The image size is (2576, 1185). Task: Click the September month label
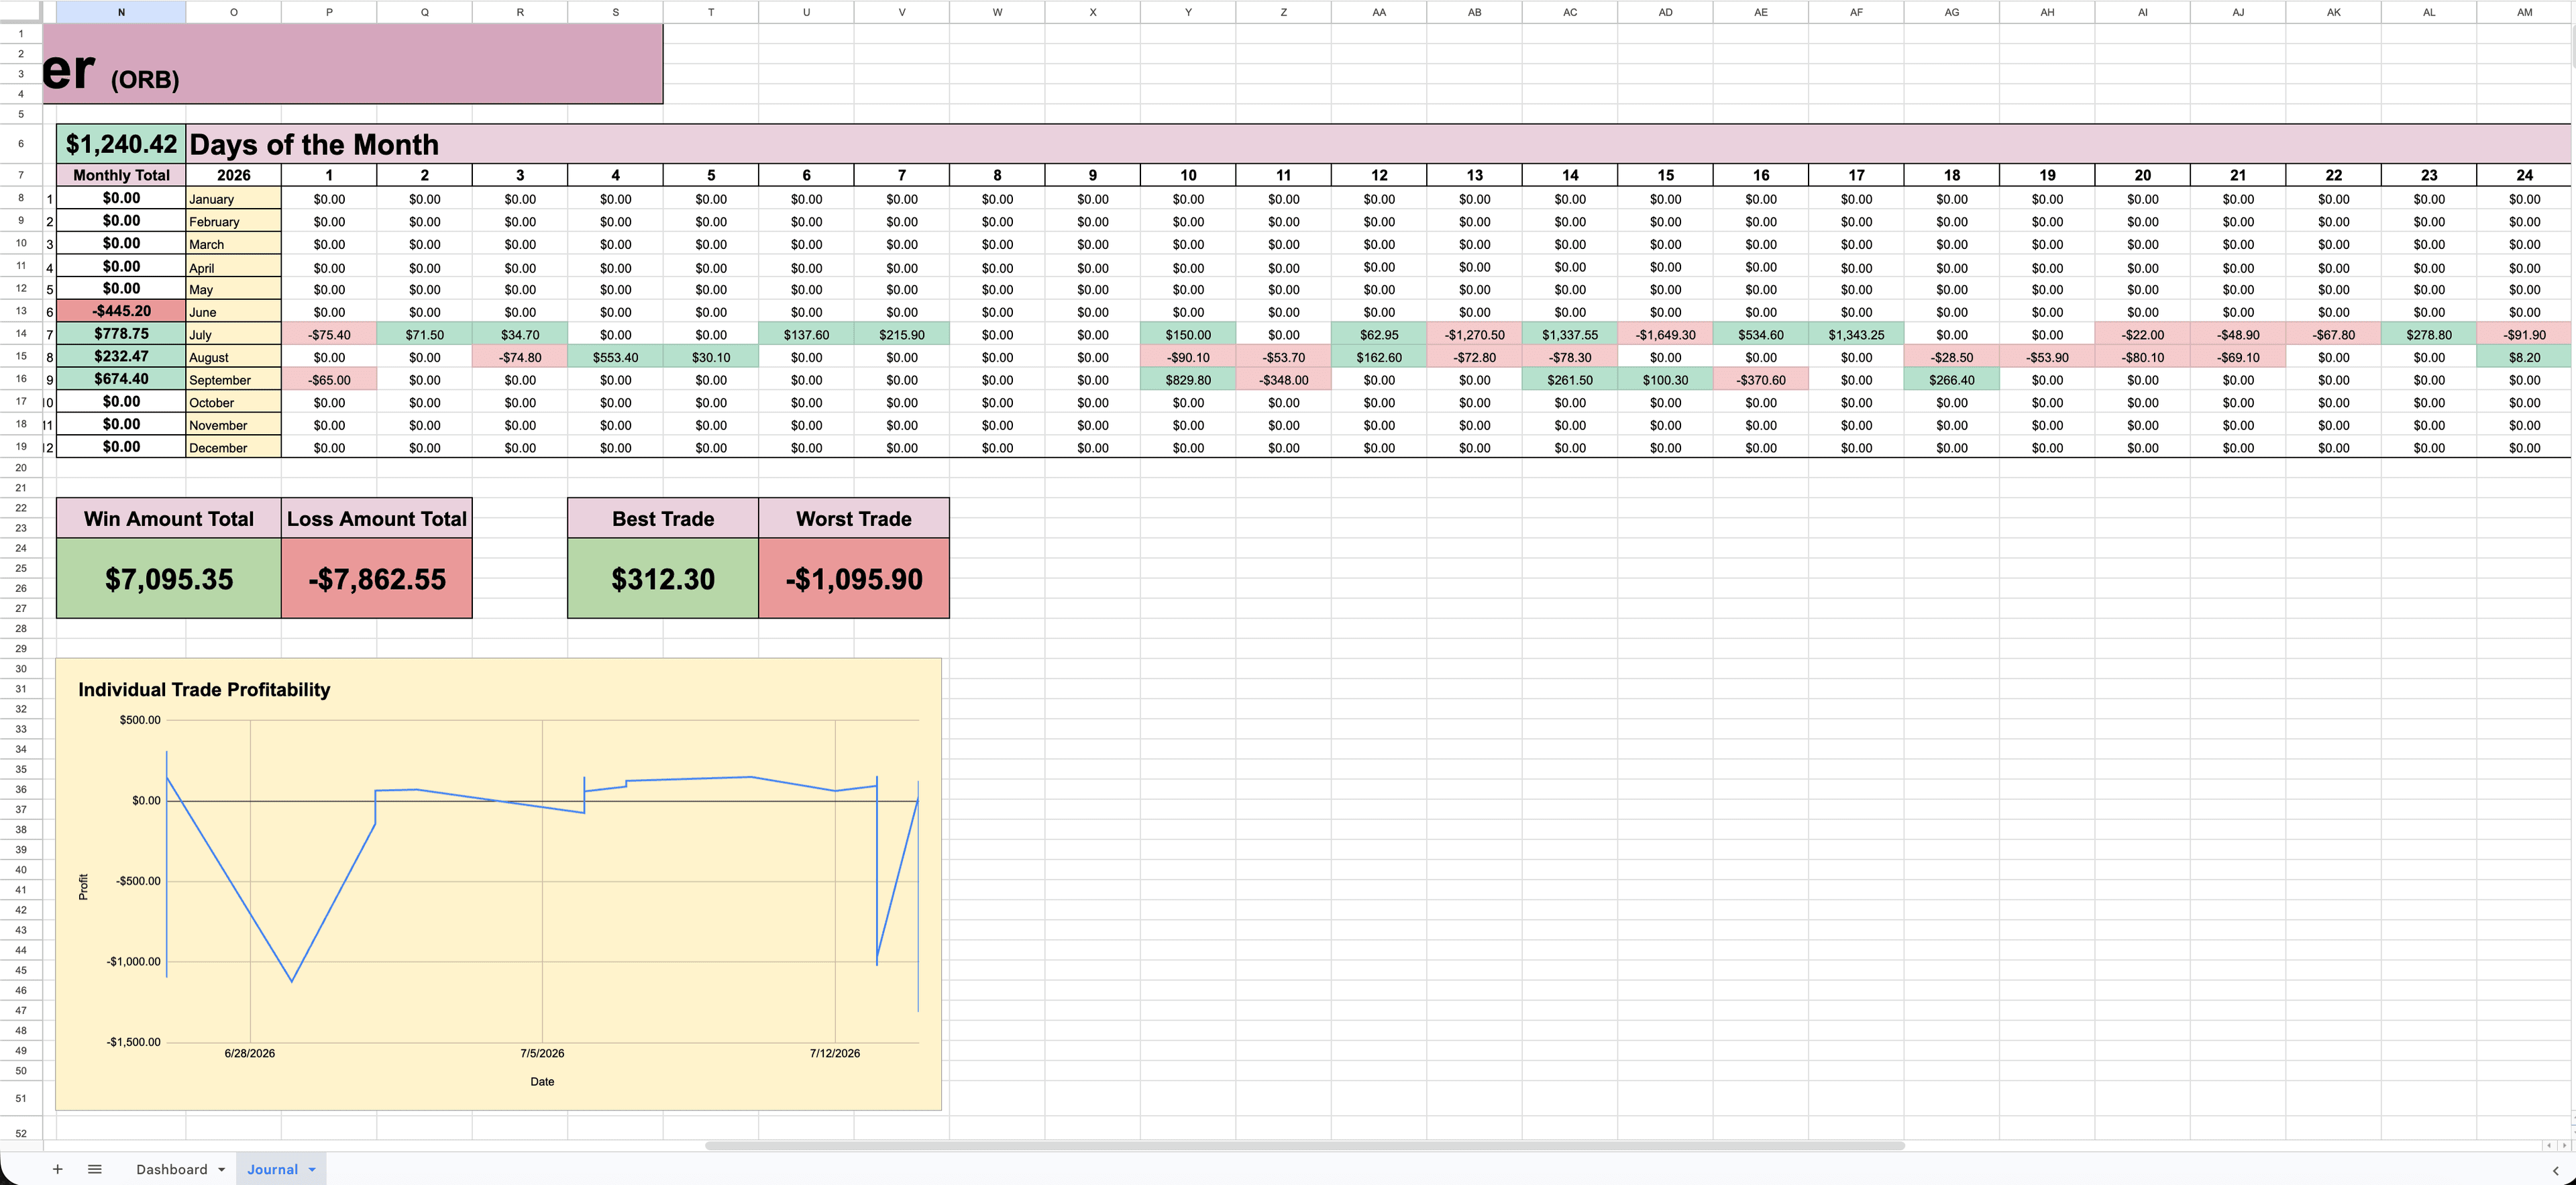[x=234, y=380]
